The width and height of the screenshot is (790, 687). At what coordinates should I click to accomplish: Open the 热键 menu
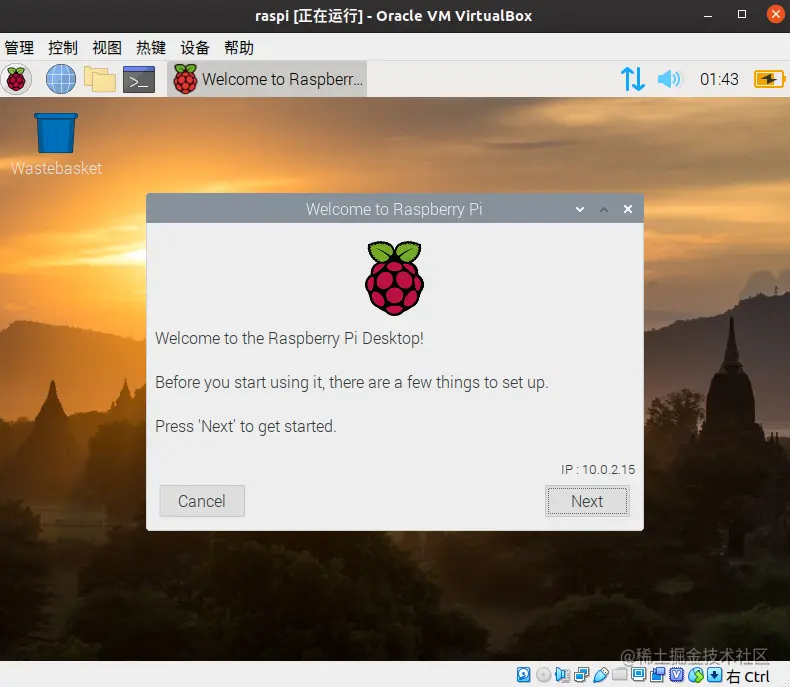coord(151,48)
